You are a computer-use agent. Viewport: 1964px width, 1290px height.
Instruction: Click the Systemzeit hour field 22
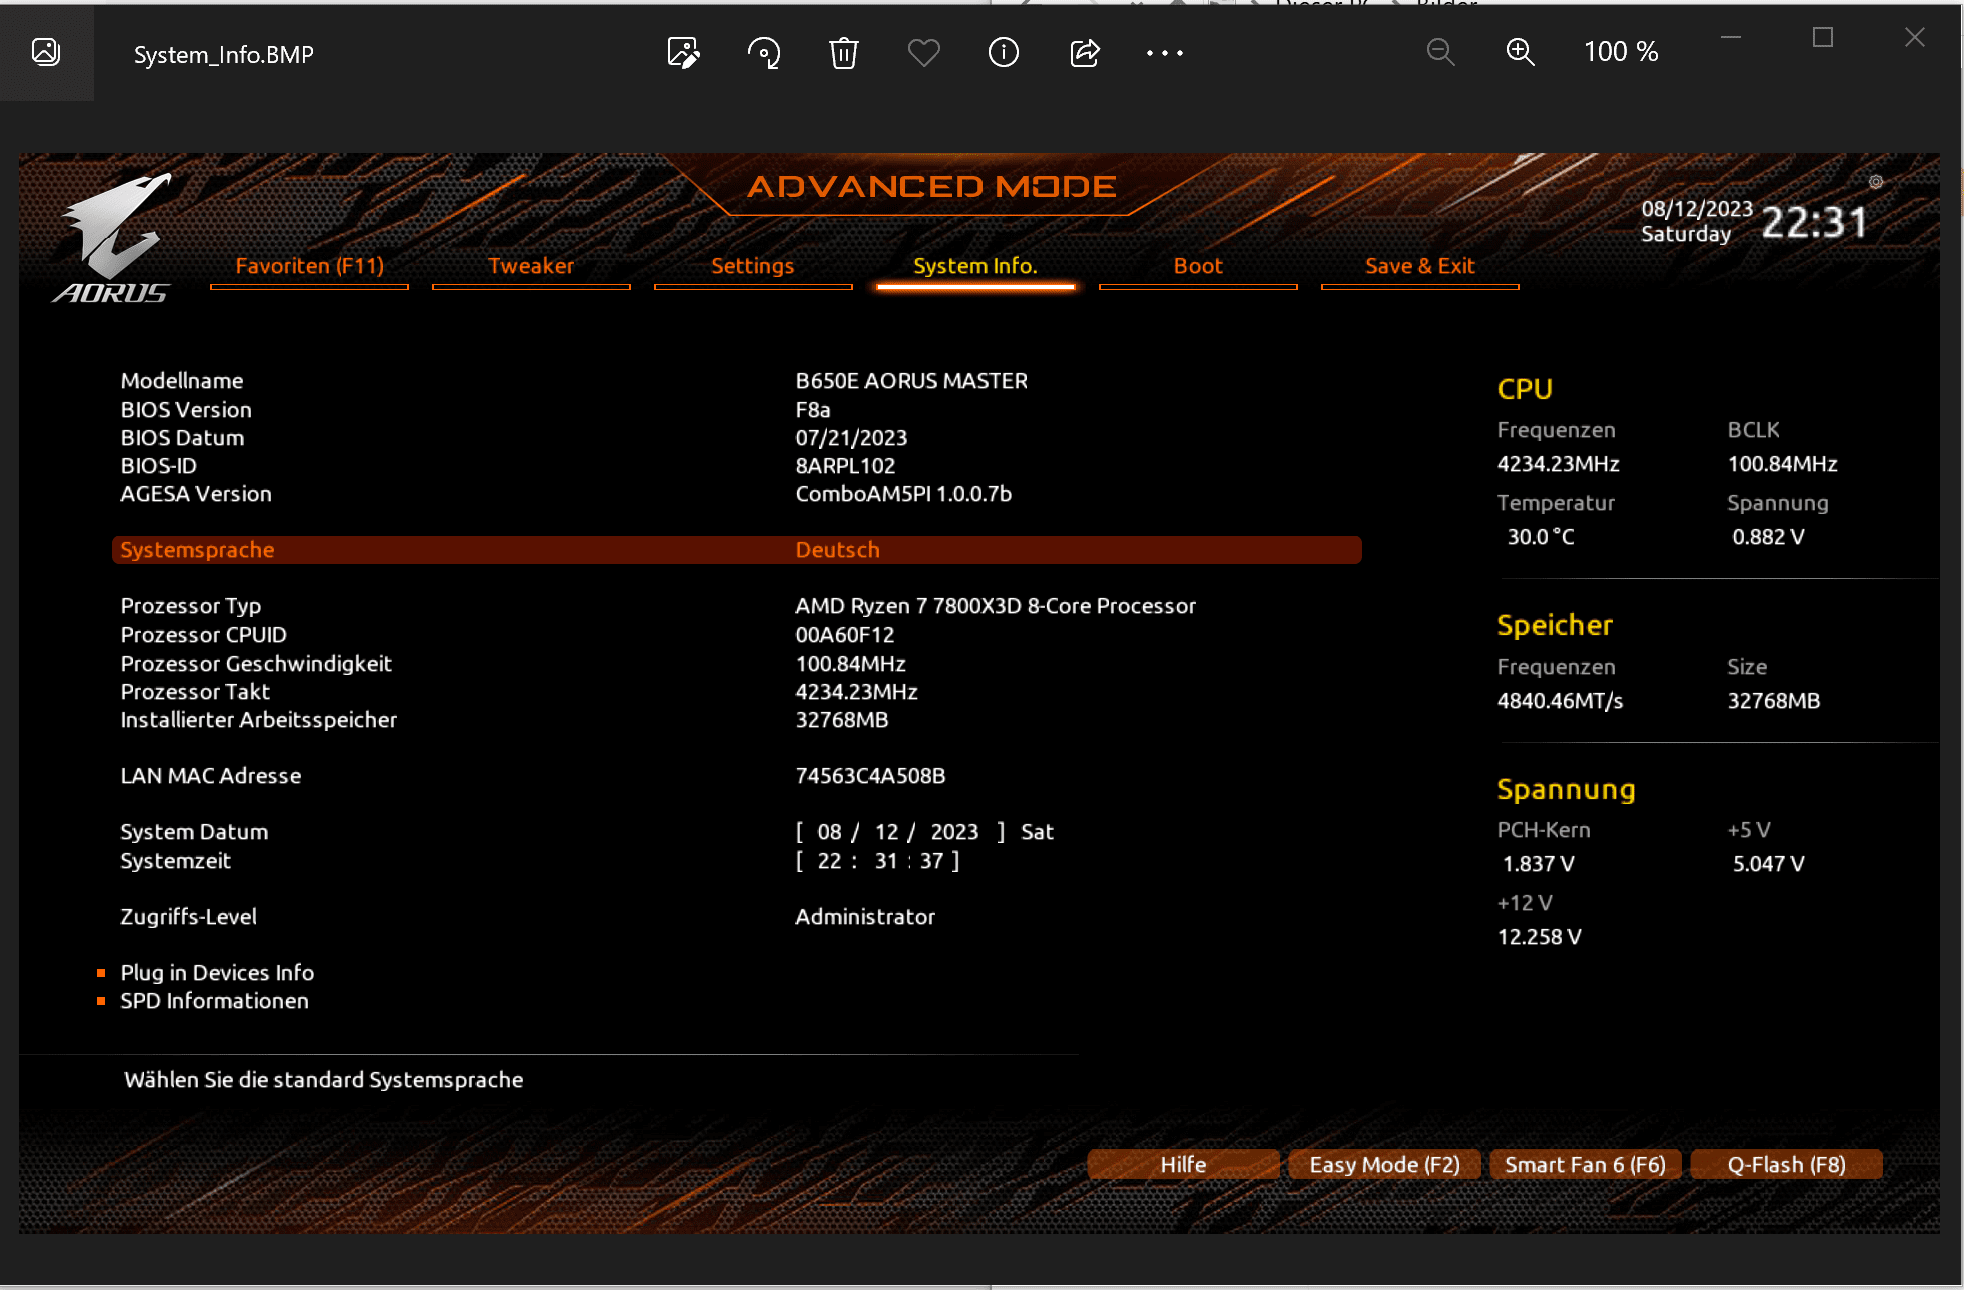point(829,861)
